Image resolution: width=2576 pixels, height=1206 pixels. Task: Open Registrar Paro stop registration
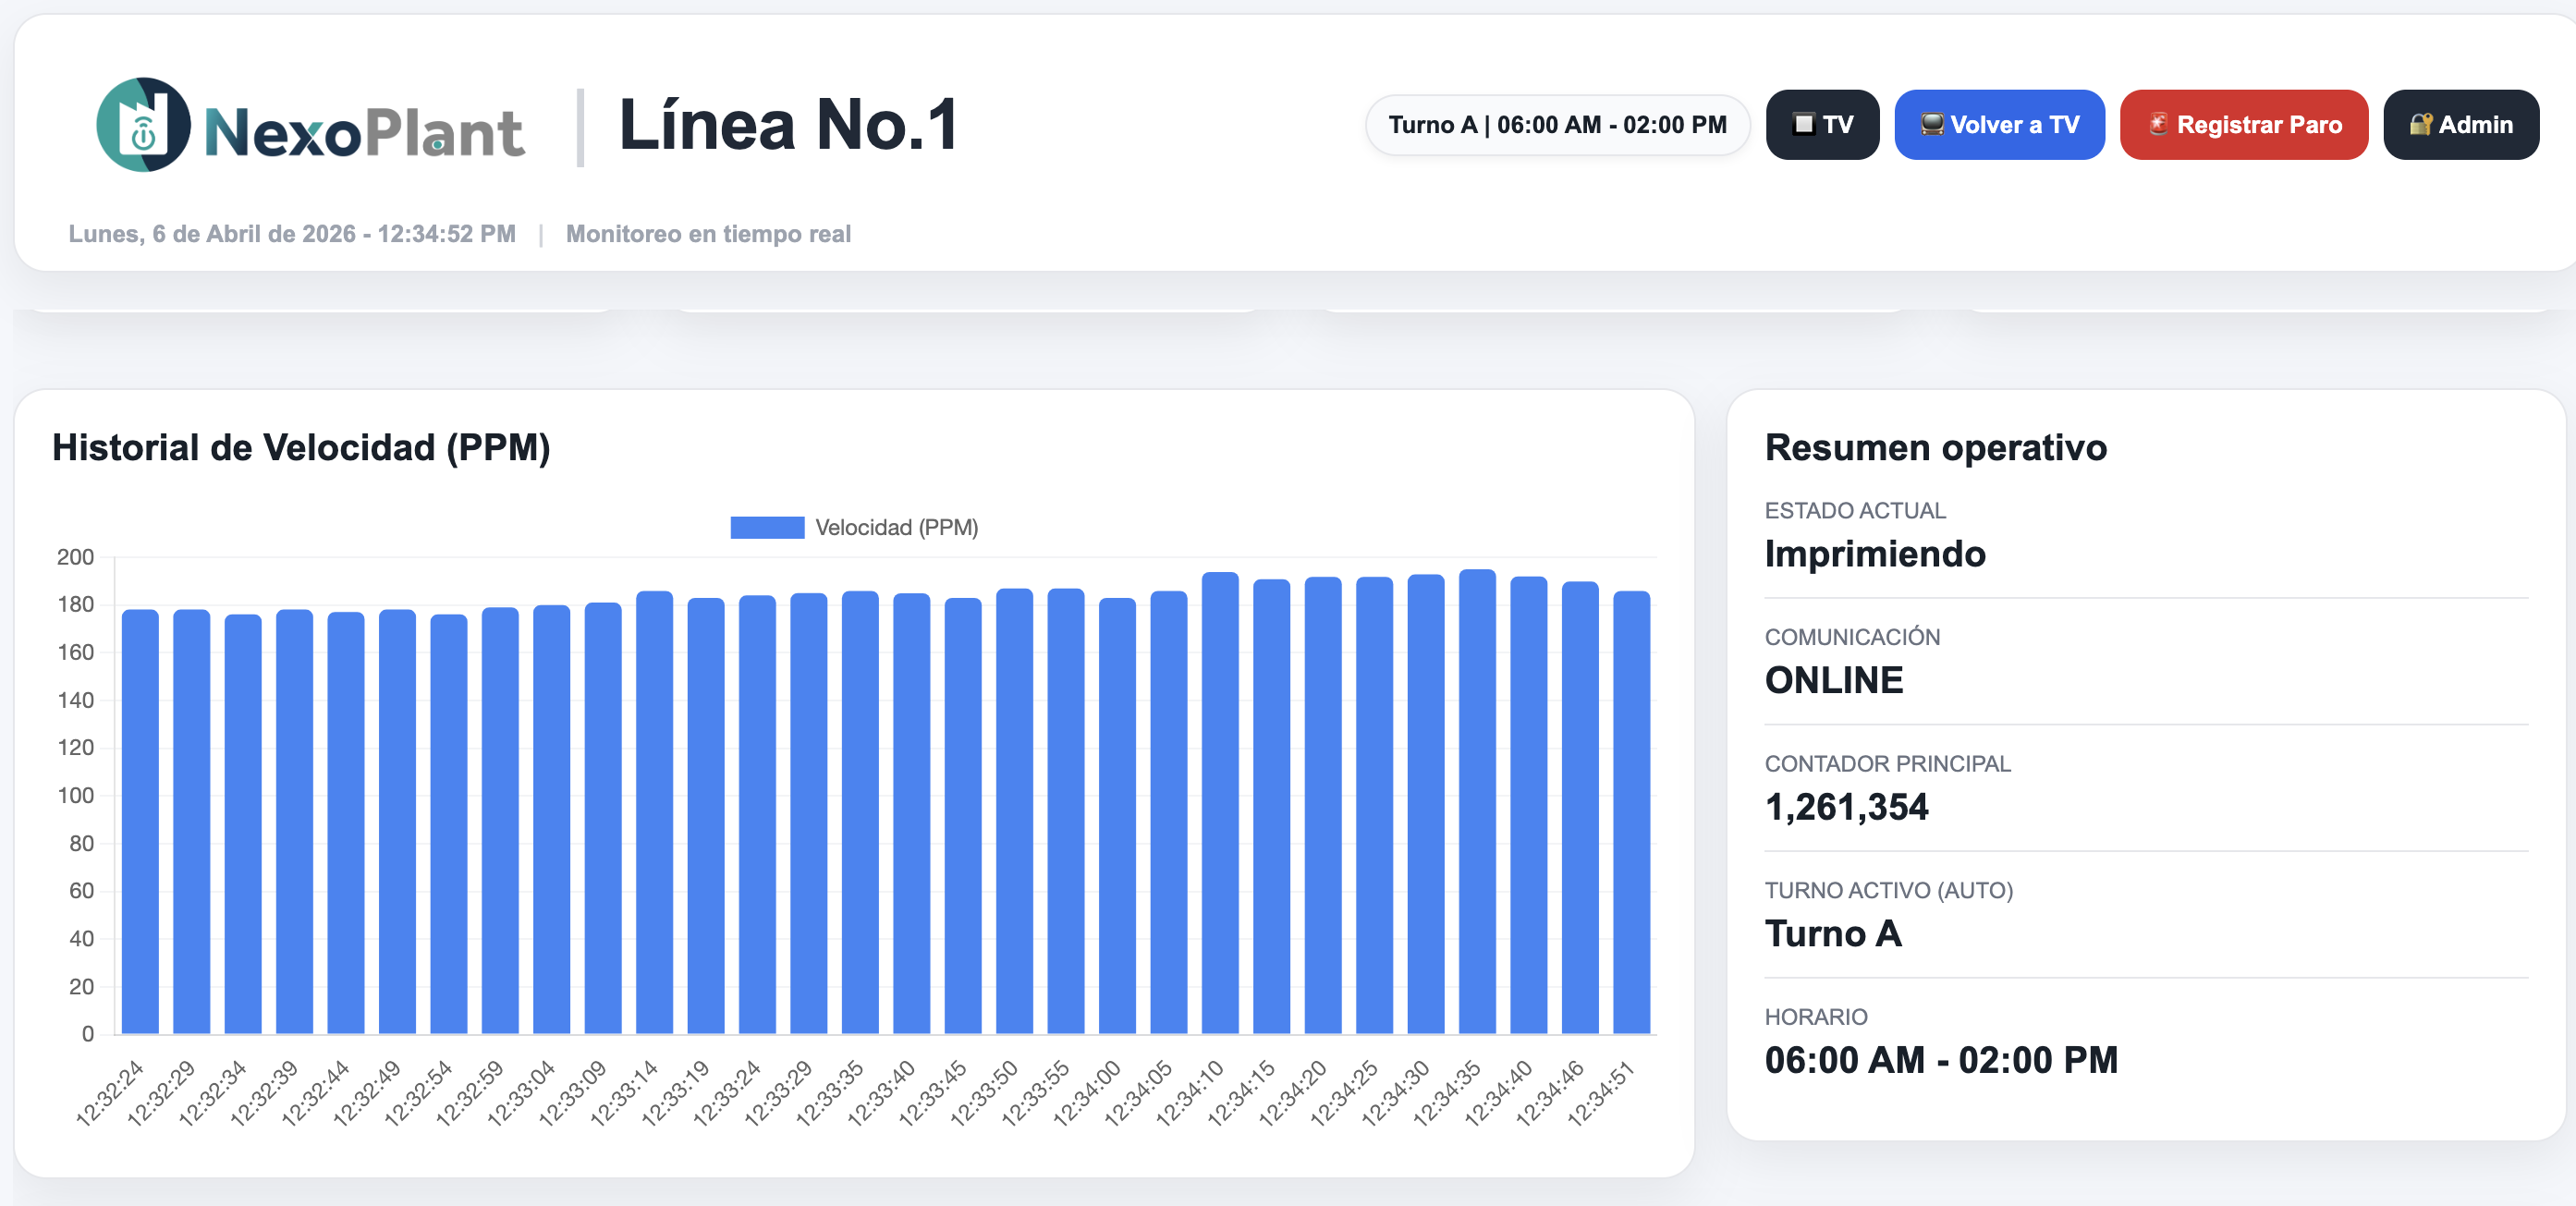click(2243, 125)
